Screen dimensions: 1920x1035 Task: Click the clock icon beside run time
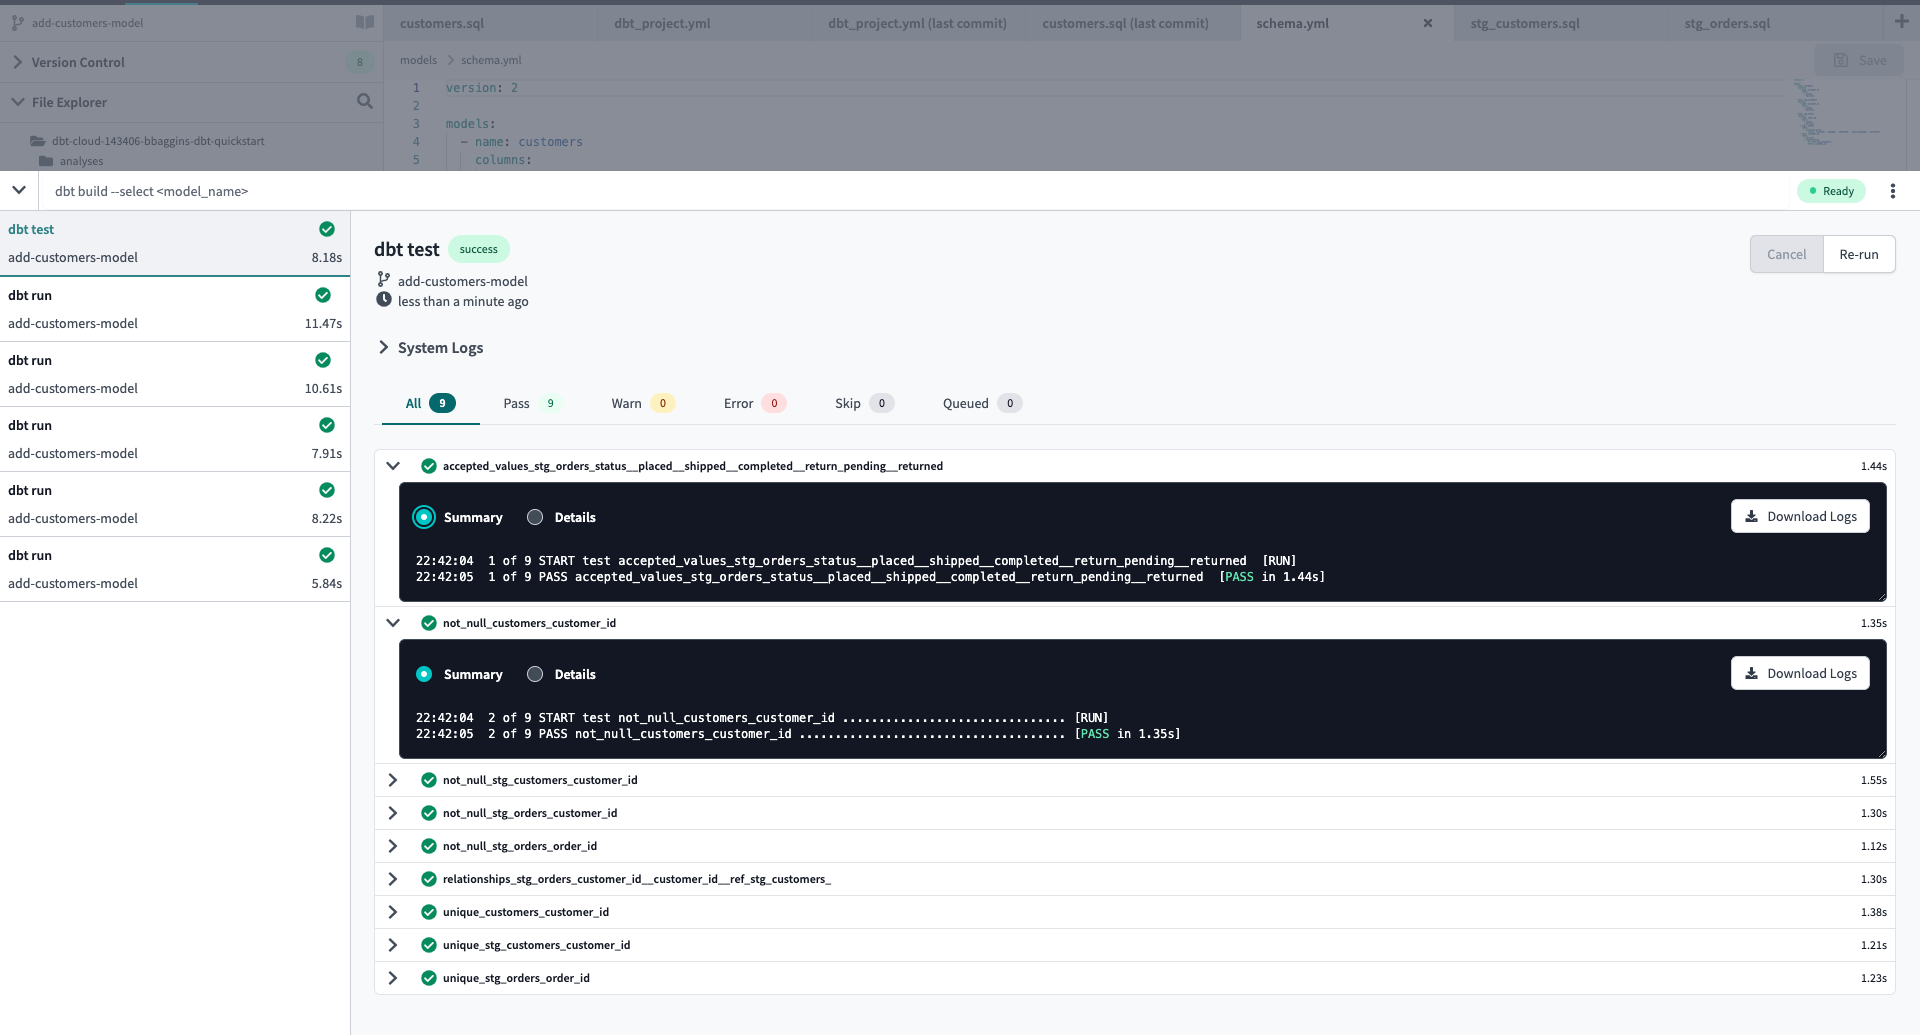point(384,300)
